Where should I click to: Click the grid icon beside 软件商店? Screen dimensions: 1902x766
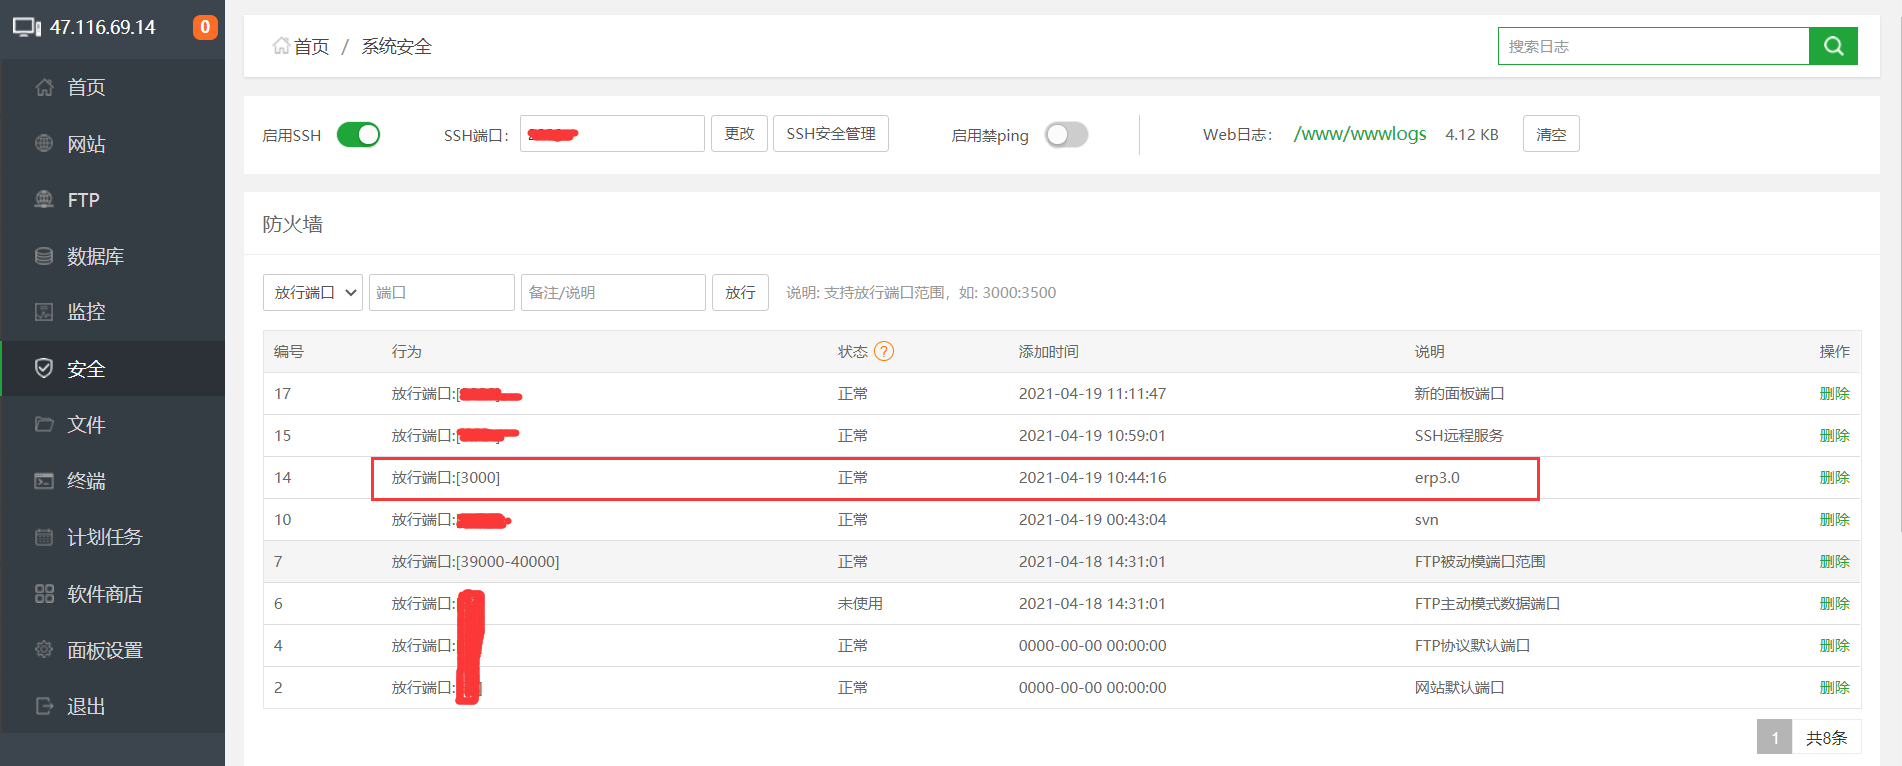(44, 593)
